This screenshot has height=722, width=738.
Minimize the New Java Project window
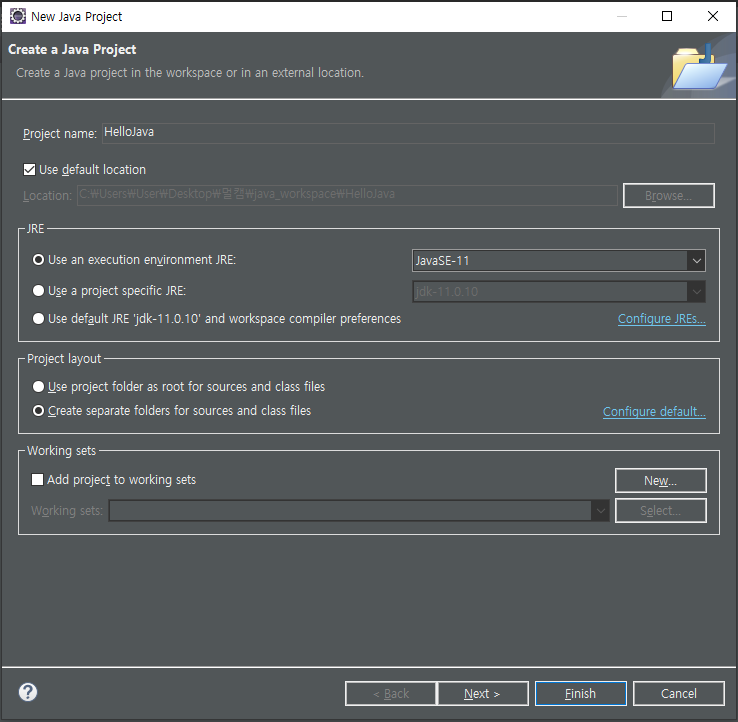(x=622, y=16)
